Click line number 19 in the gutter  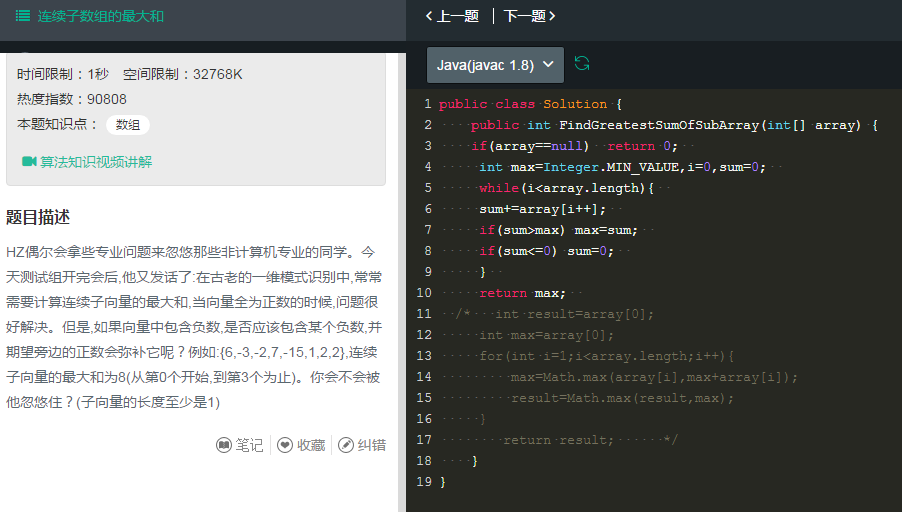tap(424, 482)
